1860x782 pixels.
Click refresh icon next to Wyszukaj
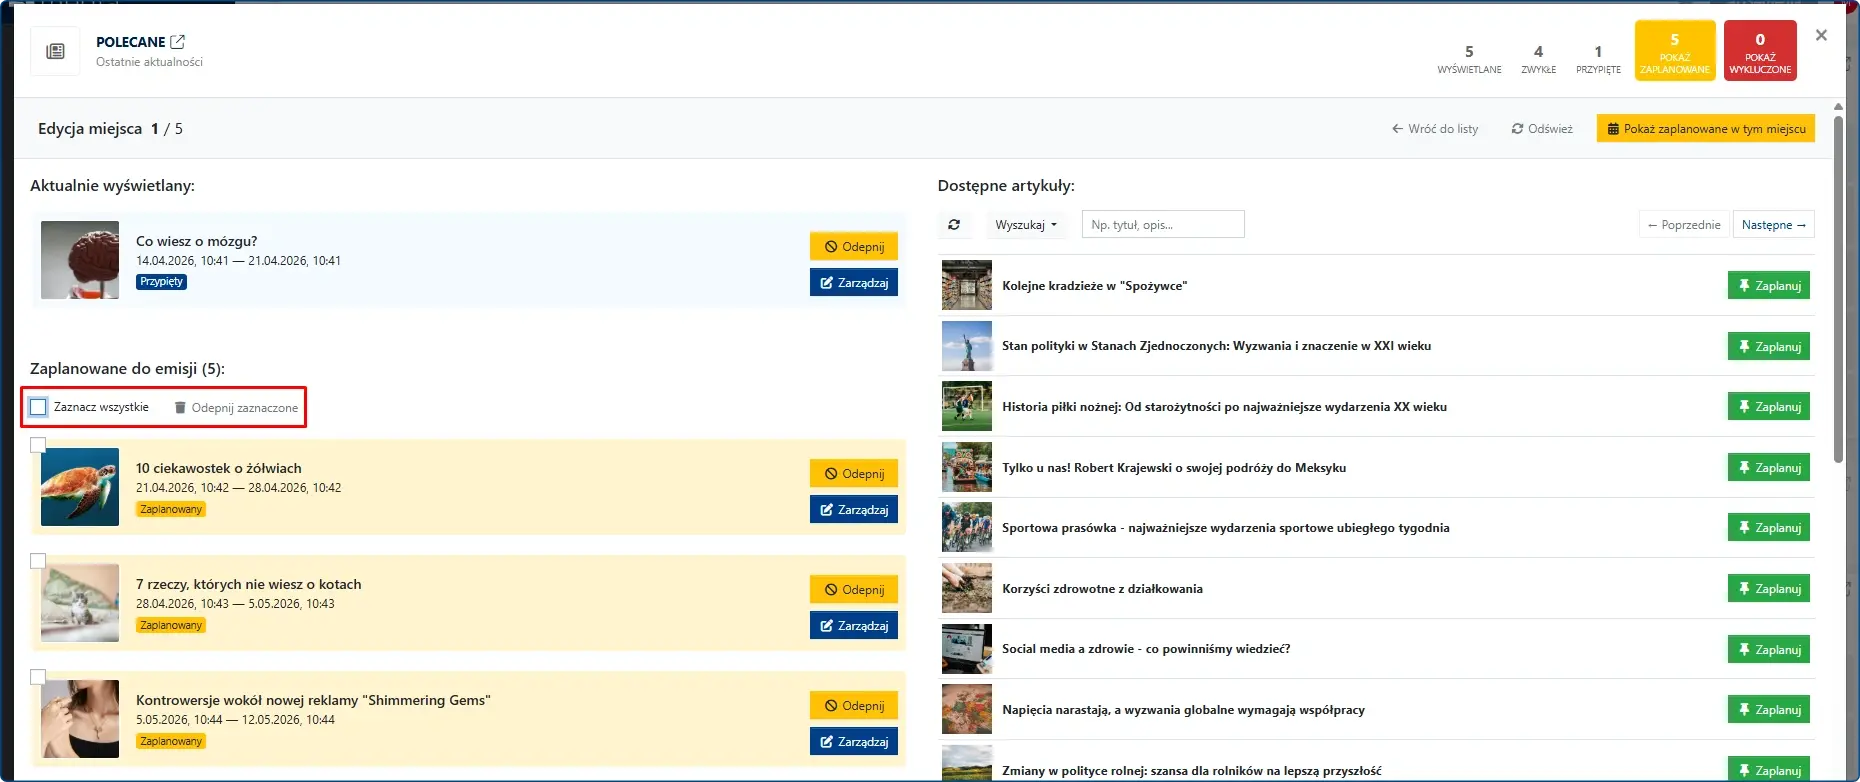click(954, 225)
